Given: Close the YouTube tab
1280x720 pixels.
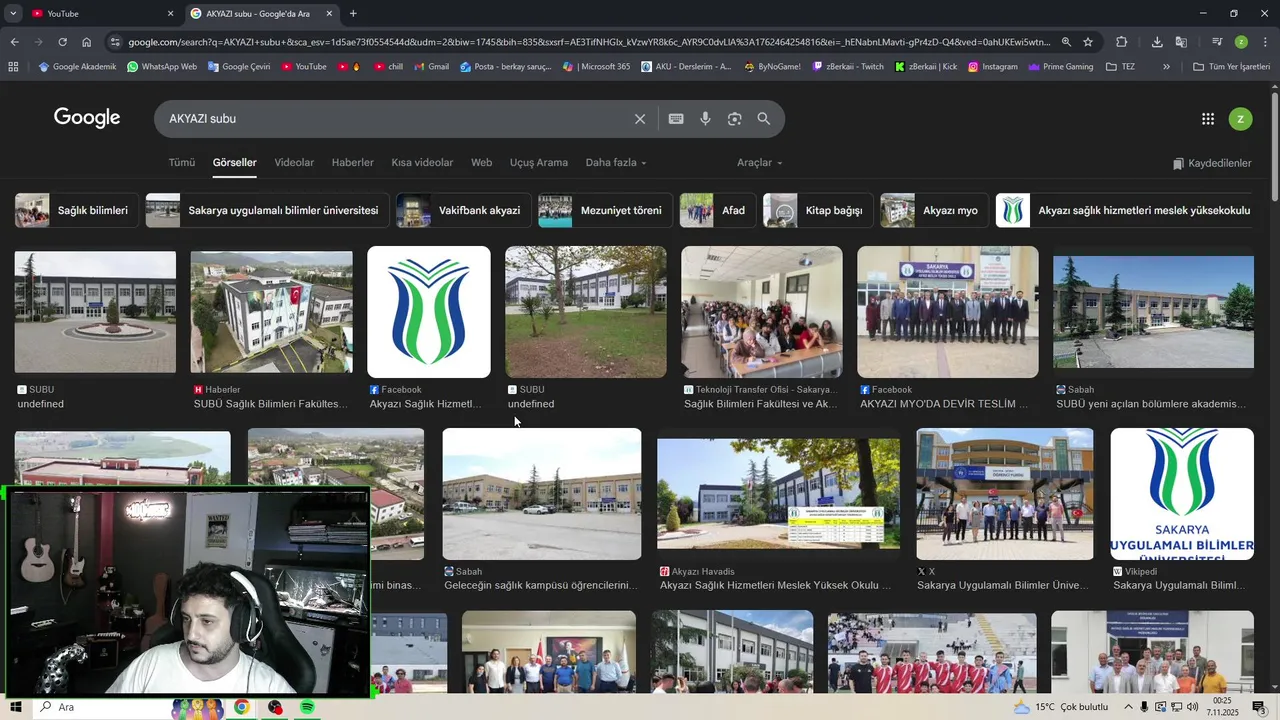Looking at the screenshot, I should point(170,14).
